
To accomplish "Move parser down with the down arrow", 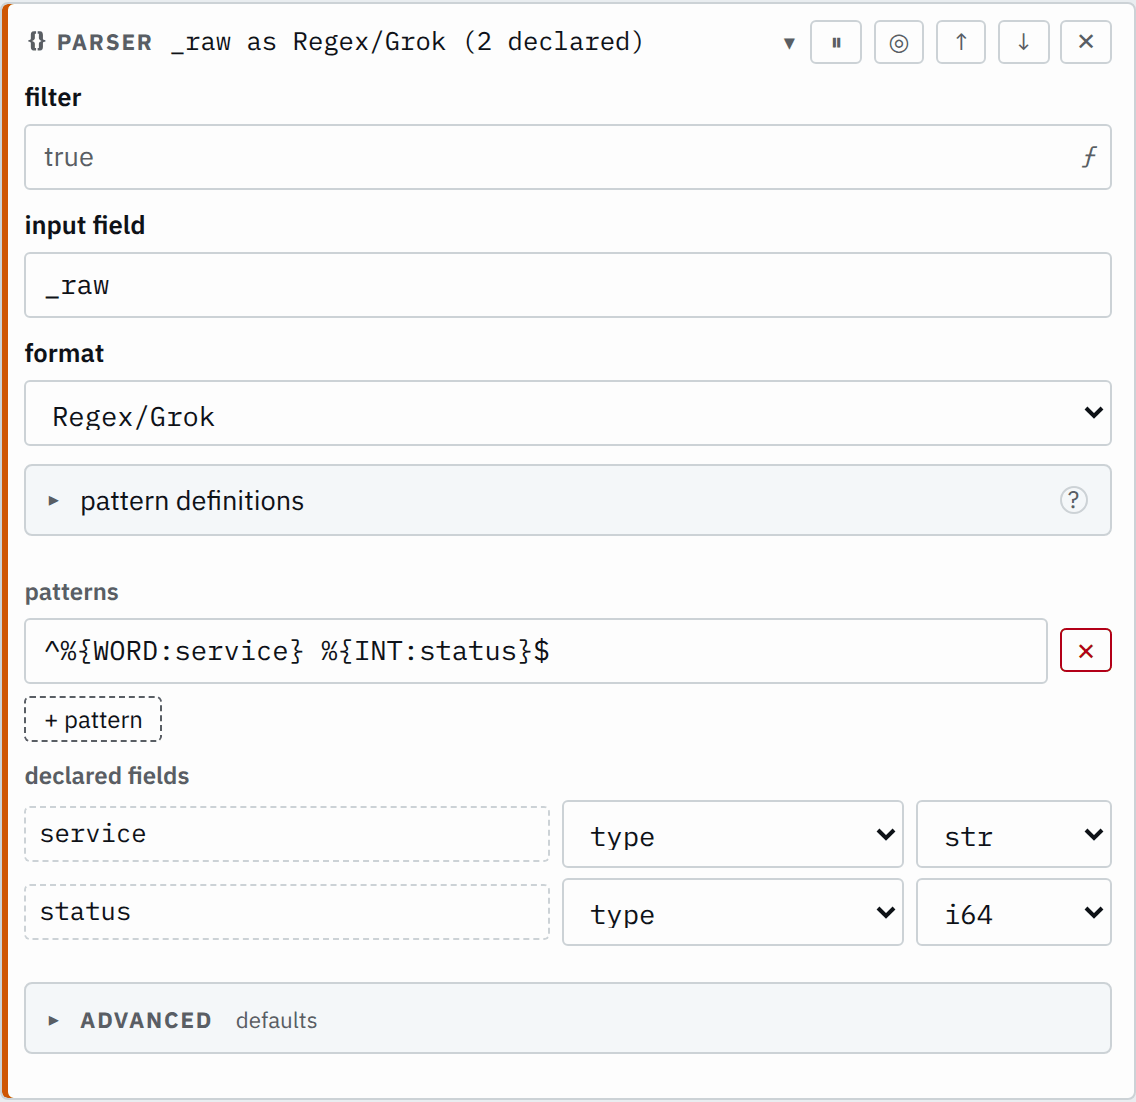I will pyautogui.click(x=1023, y=43).
